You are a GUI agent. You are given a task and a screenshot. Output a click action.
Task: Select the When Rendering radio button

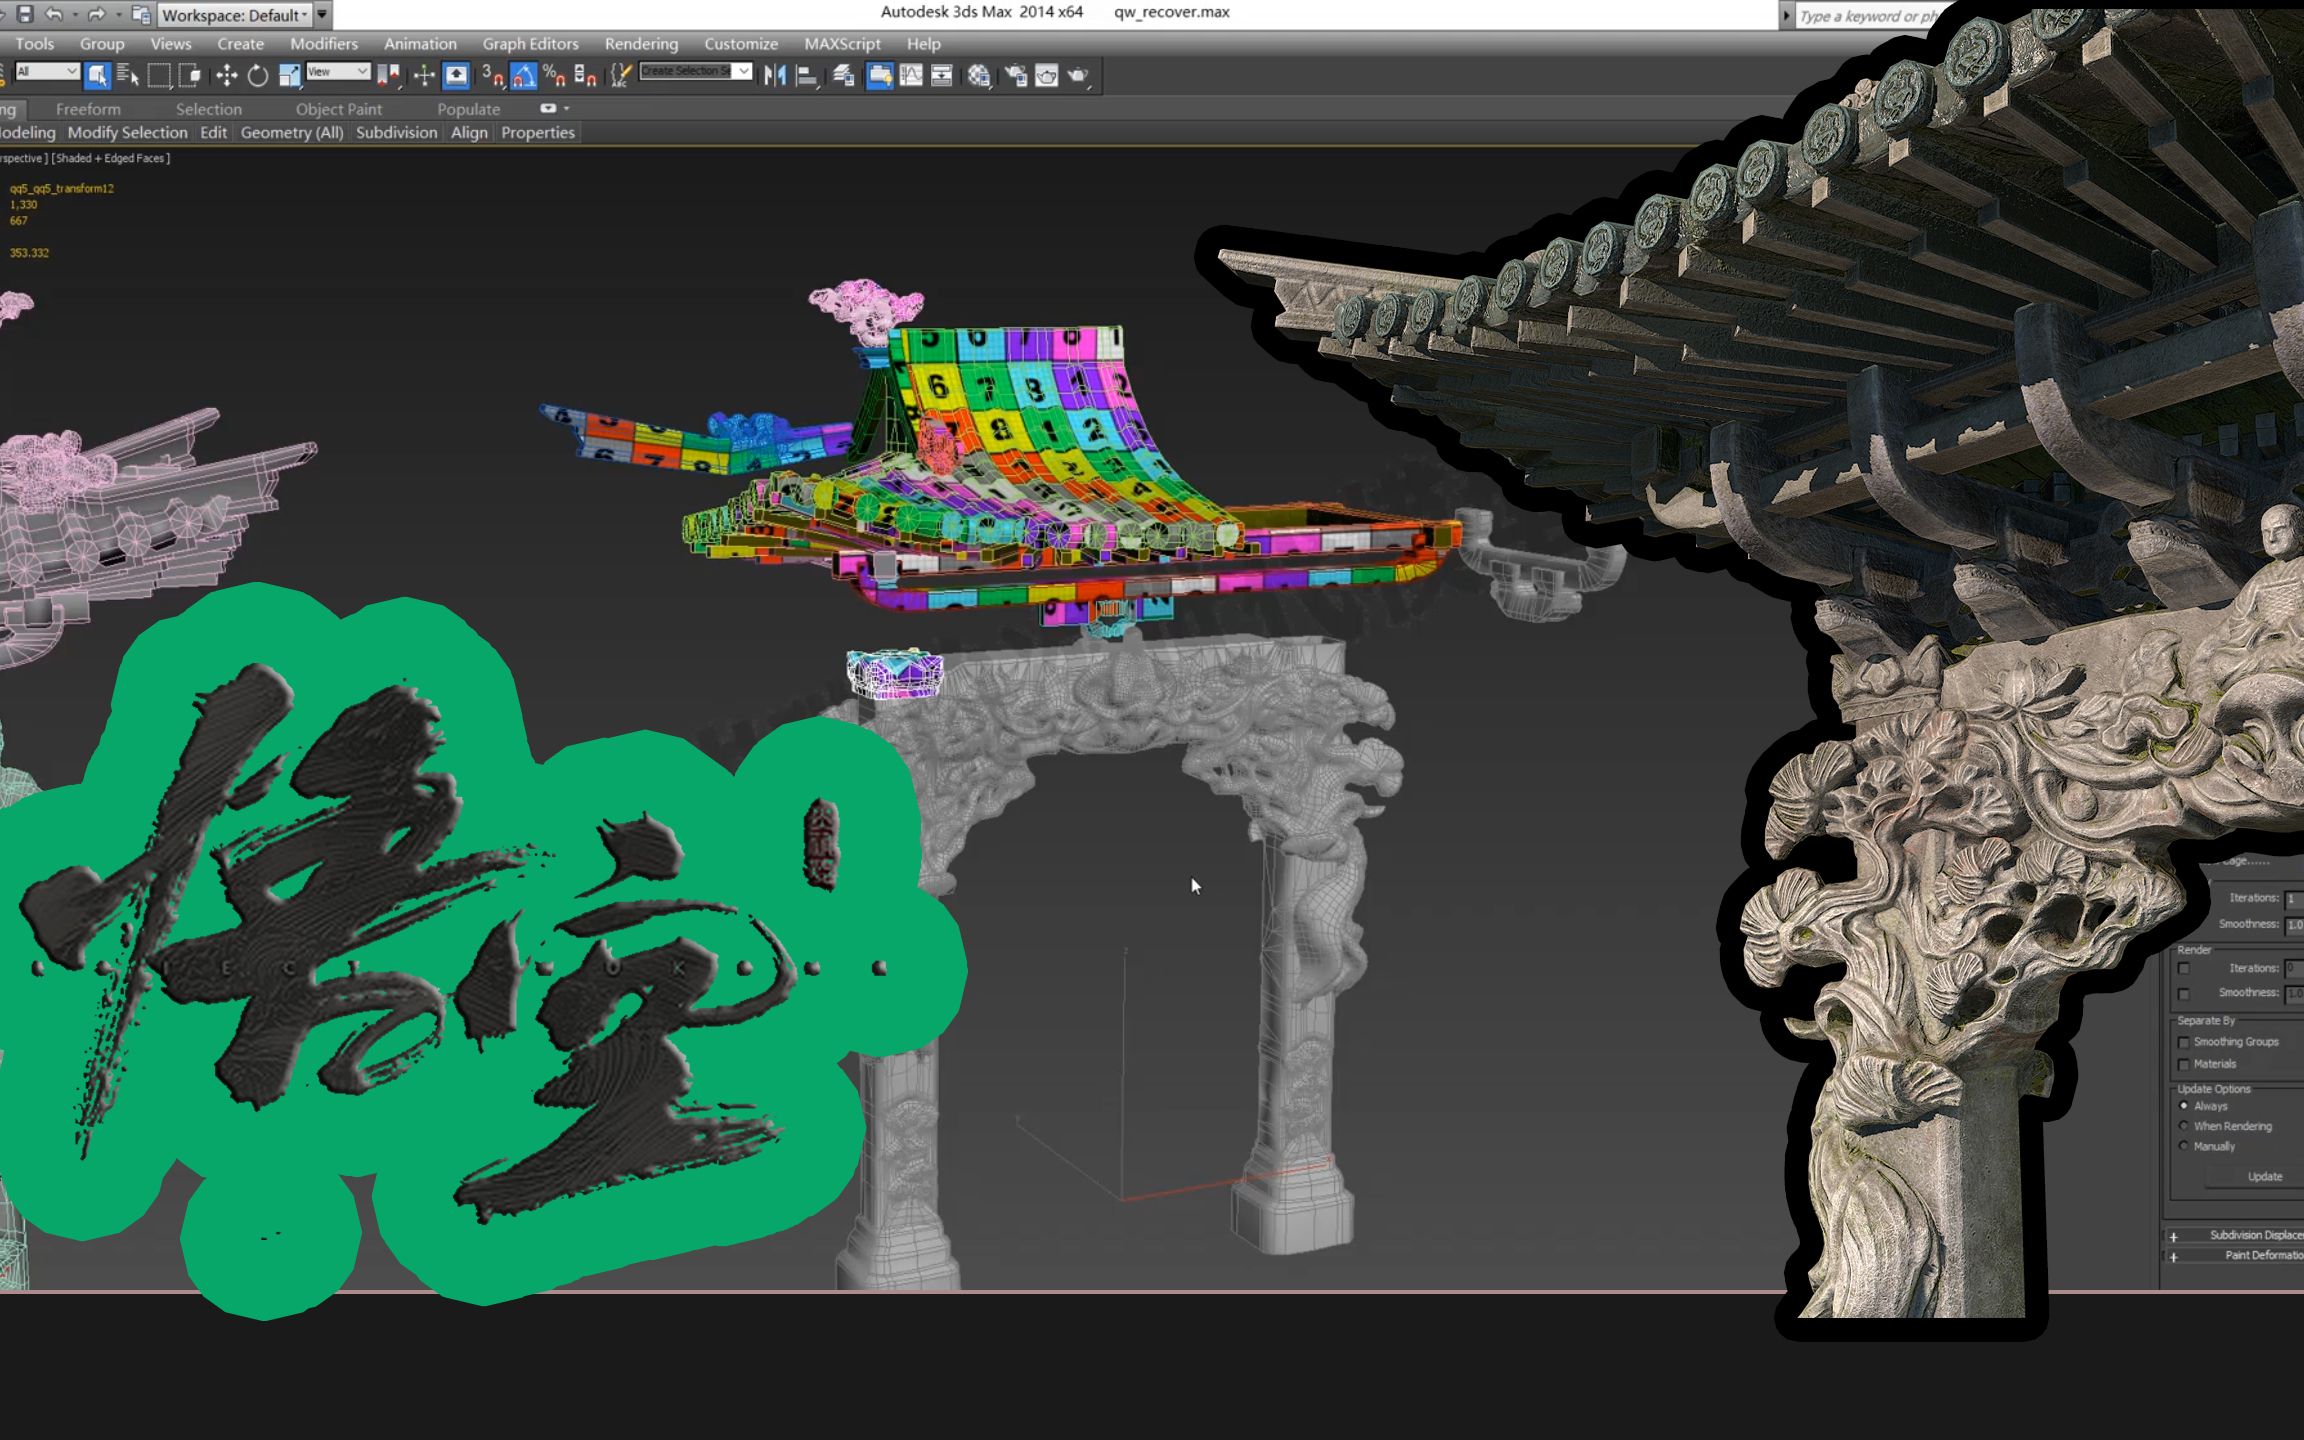(x=2184, y=1126)
